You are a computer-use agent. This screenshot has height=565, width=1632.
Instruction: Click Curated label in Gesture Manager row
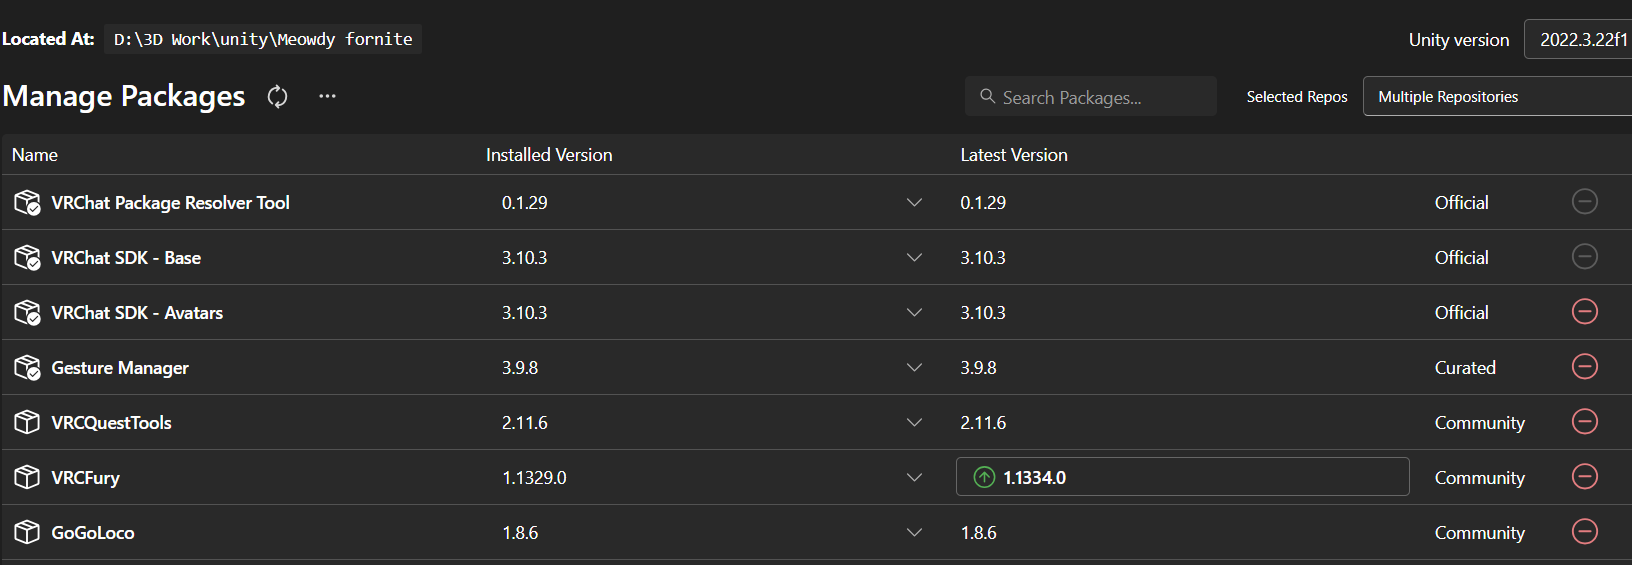point(1465,368)
